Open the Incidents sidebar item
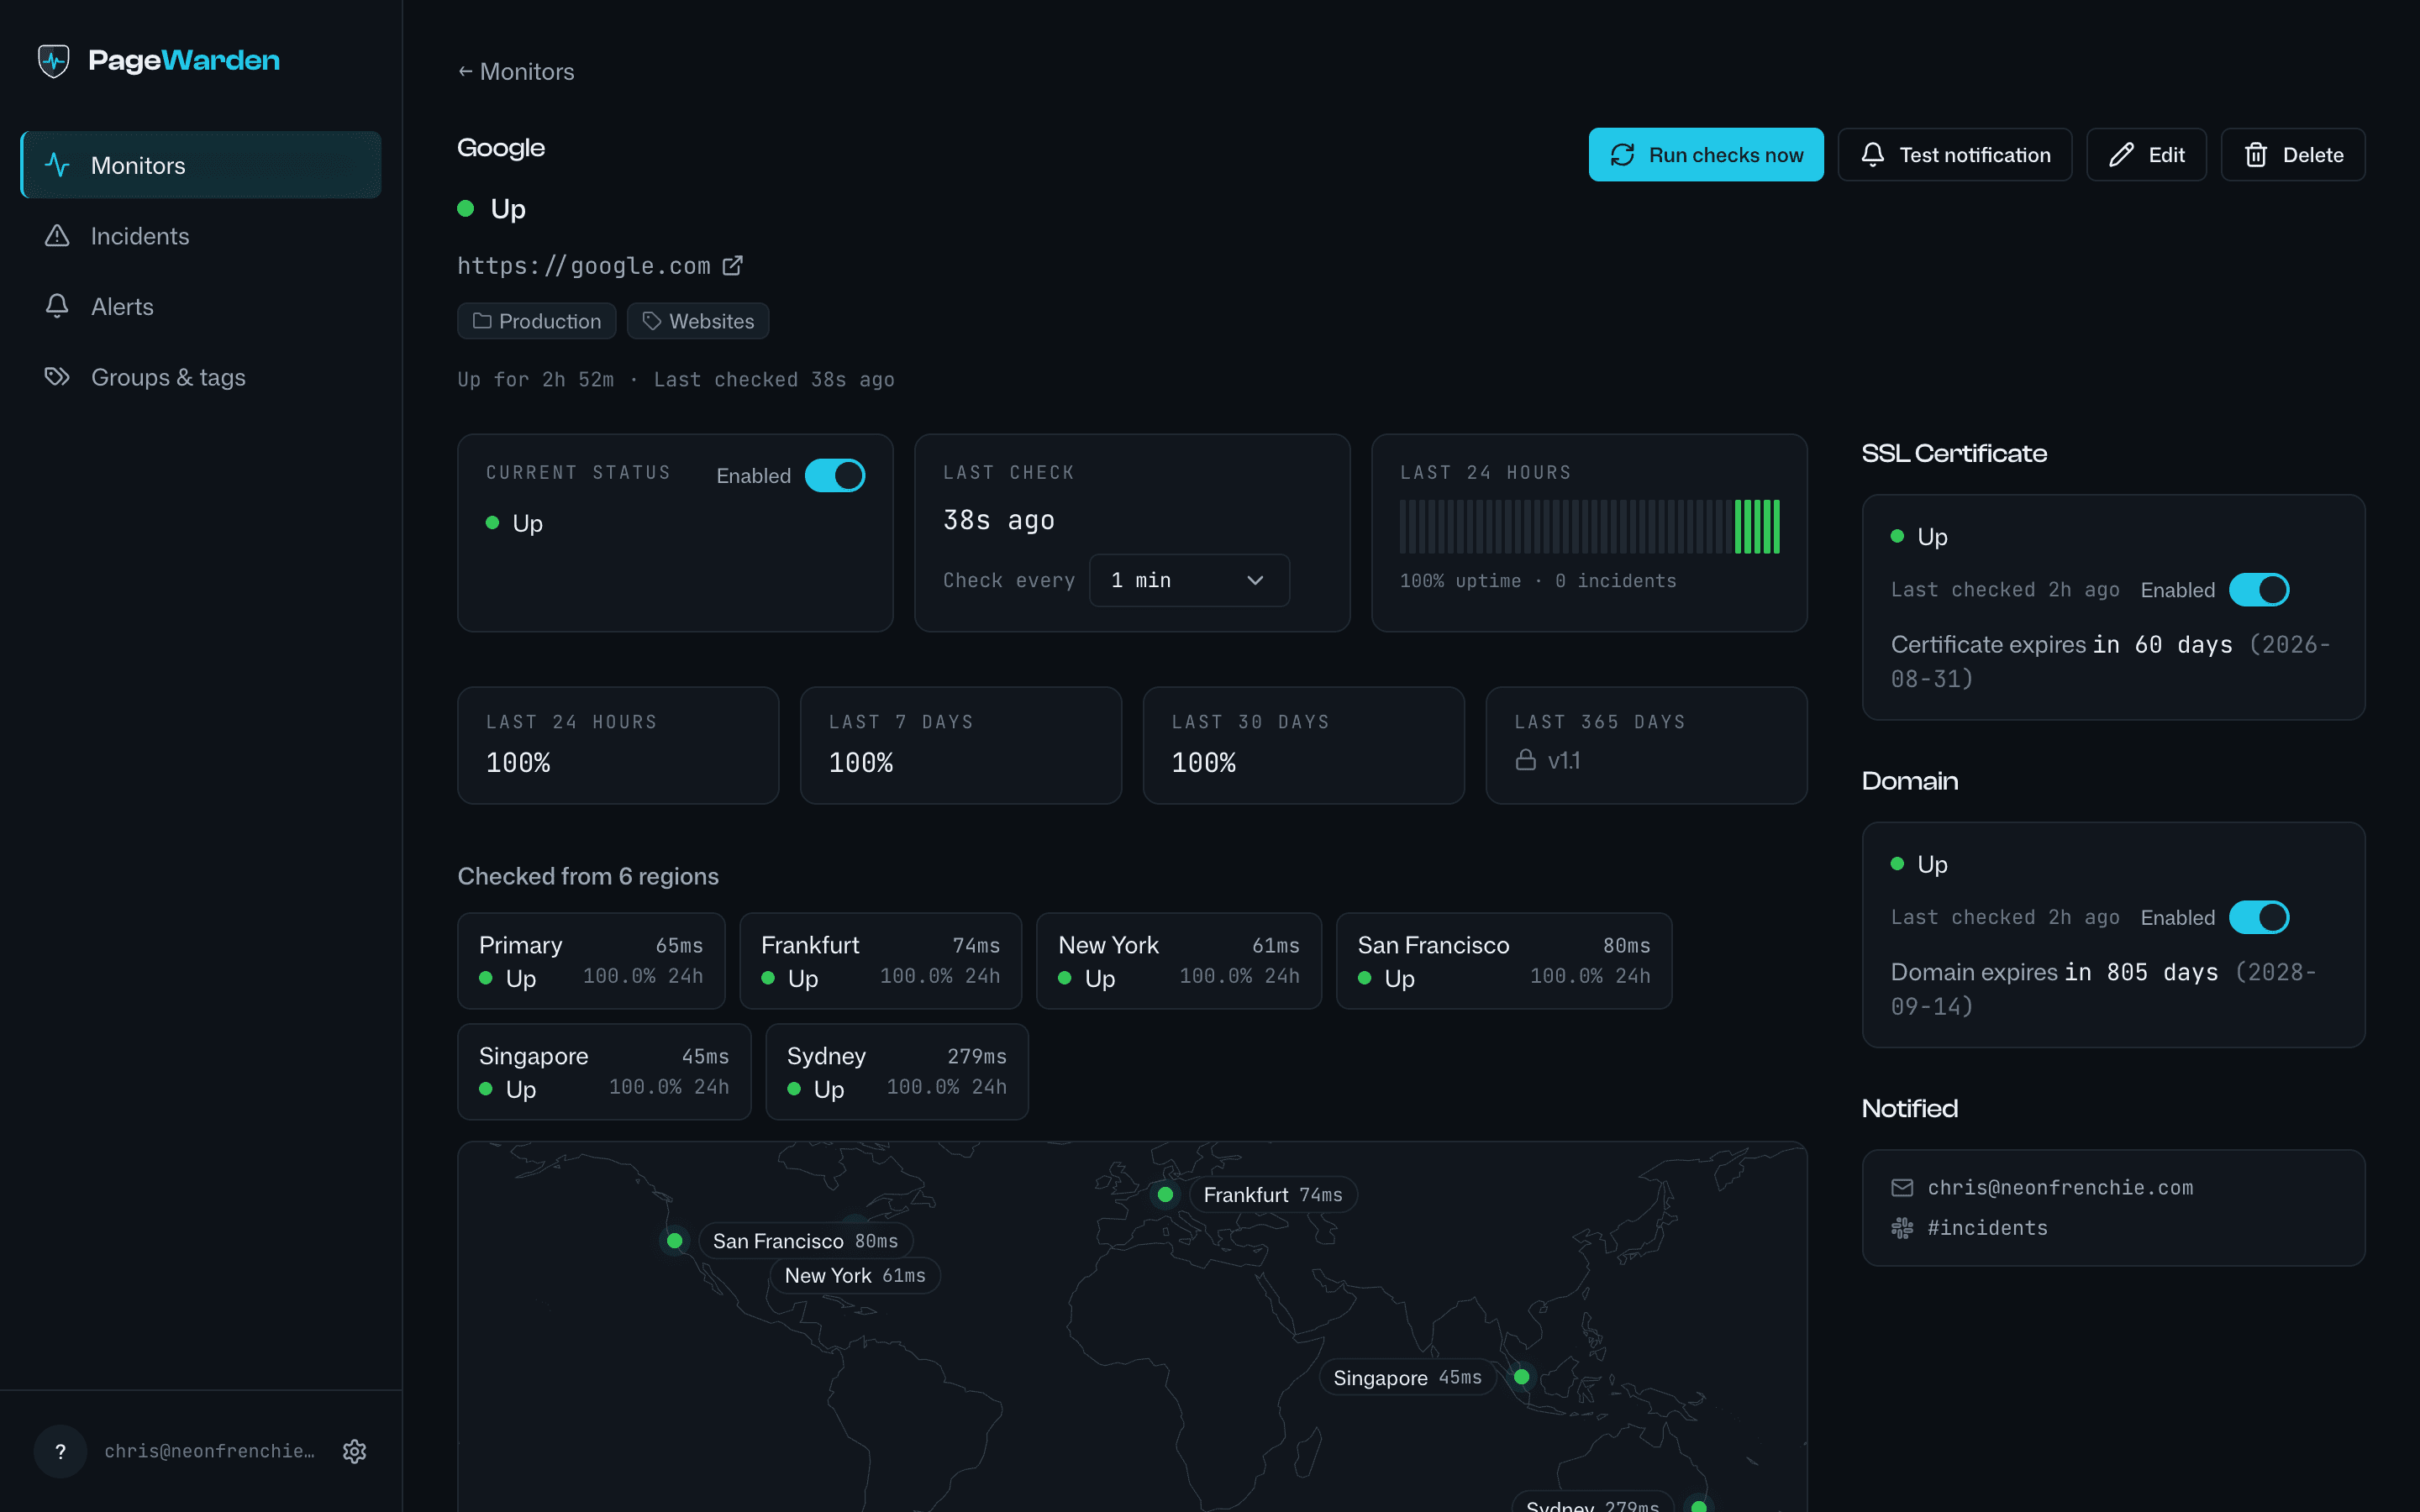 click(201, 236)
